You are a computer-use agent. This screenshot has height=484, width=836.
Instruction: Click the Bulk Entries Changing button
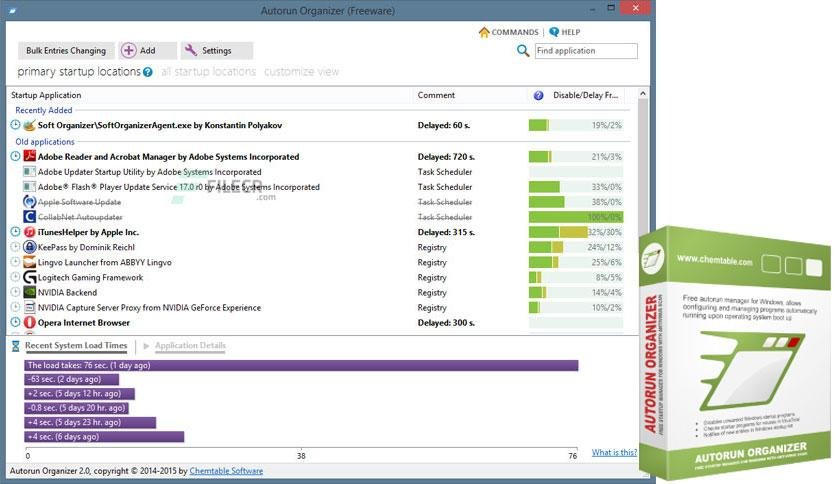click(x=66, y=51)
